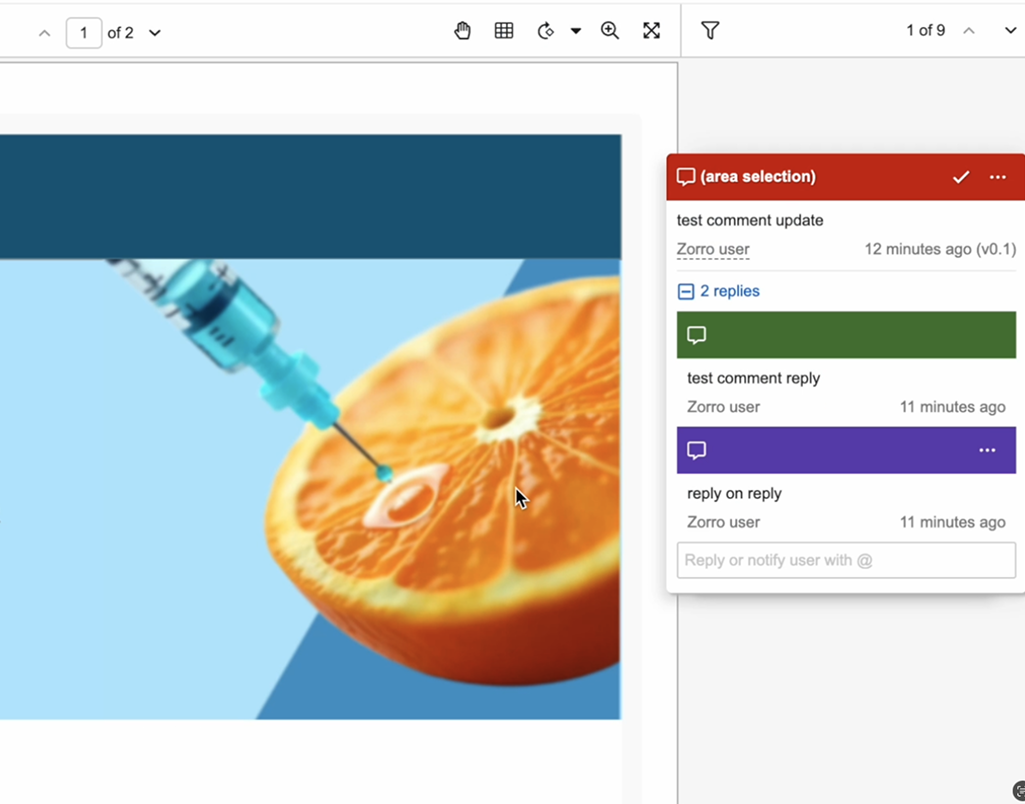Image resolution: width=1025 pixels, height=804 pixels.
Task: Open the page list dropdown chevron
Action: (x=155, y=33)
